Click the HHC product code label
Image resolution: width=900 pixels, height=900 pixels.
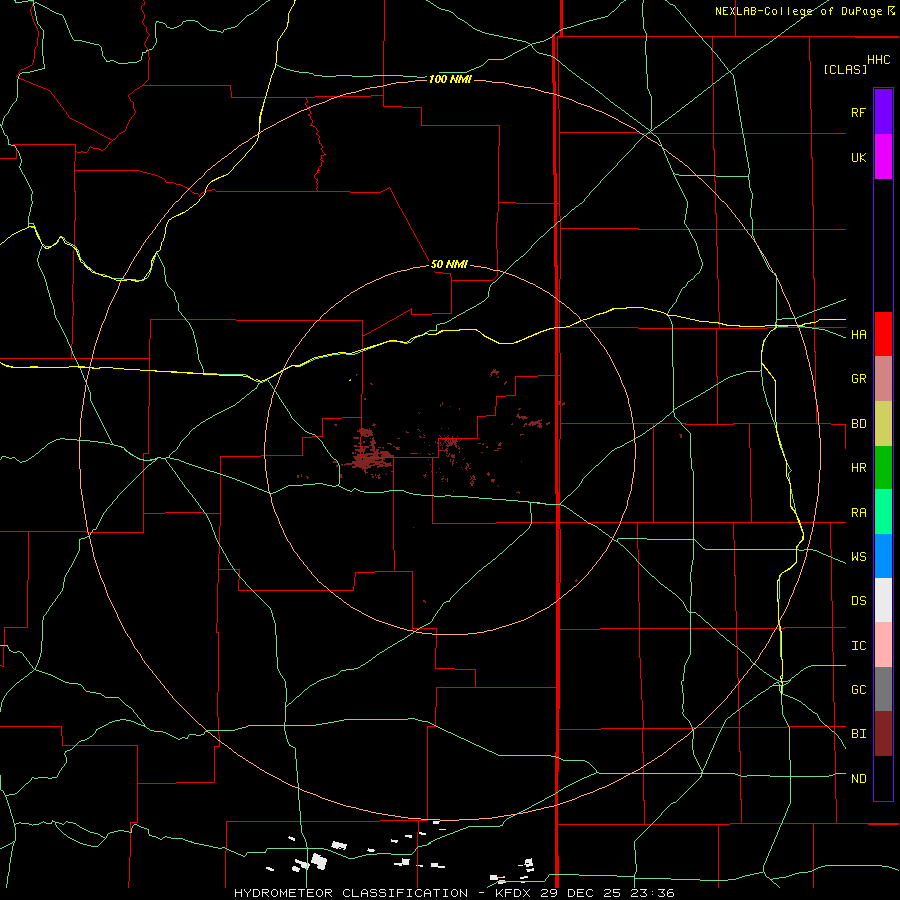coord(878,60)
